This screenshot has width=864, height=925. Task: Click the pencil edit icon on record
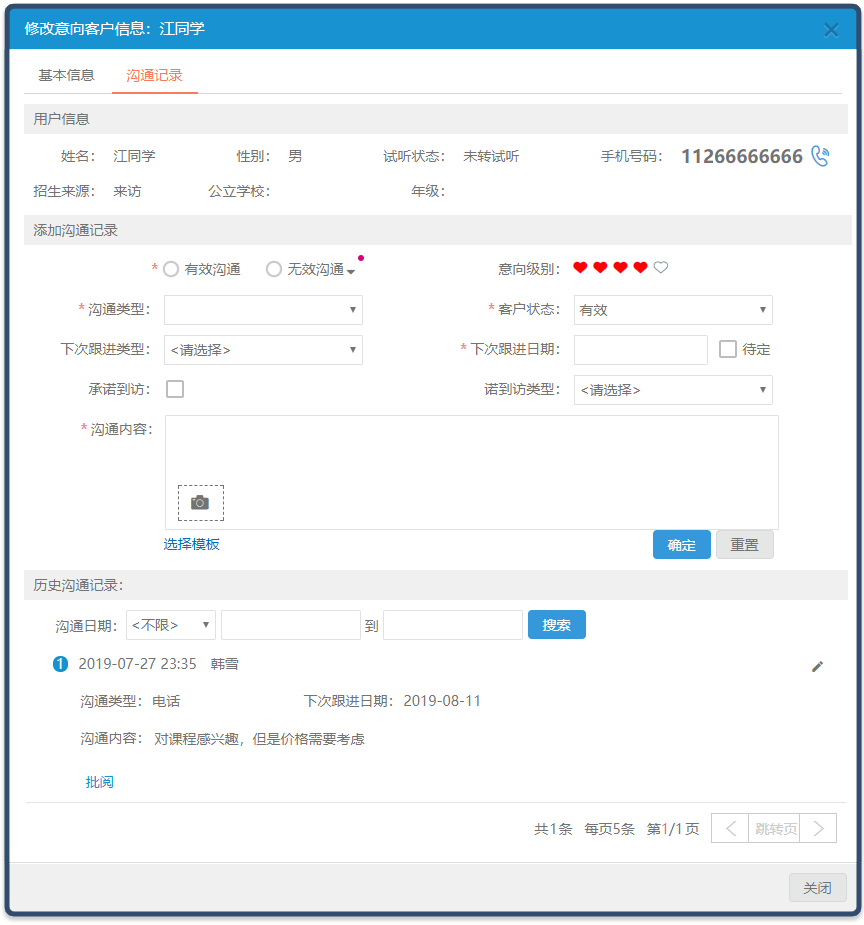817,666
